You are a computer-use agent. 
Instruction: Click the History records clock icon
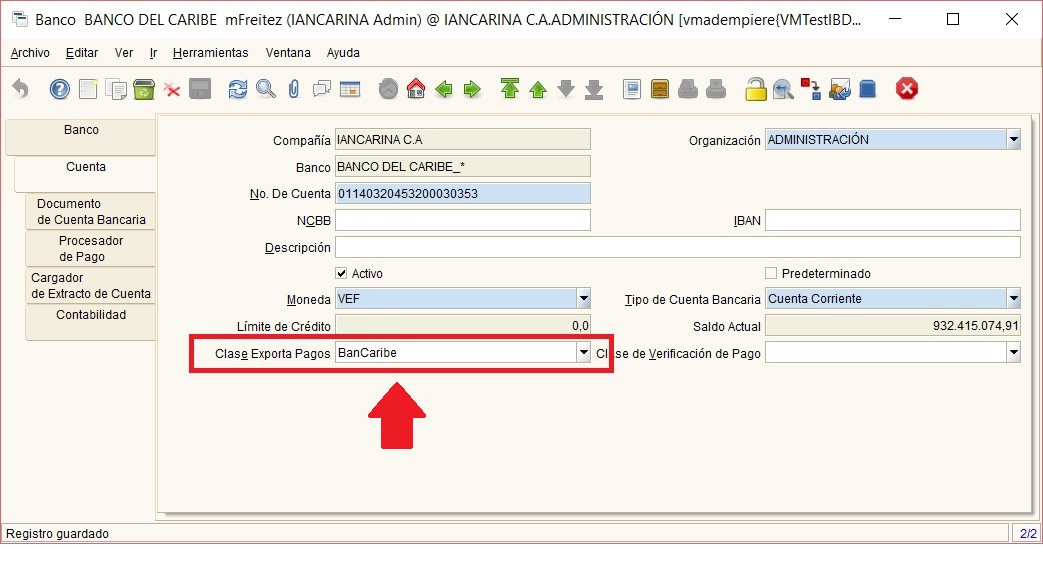click(388, 88)
